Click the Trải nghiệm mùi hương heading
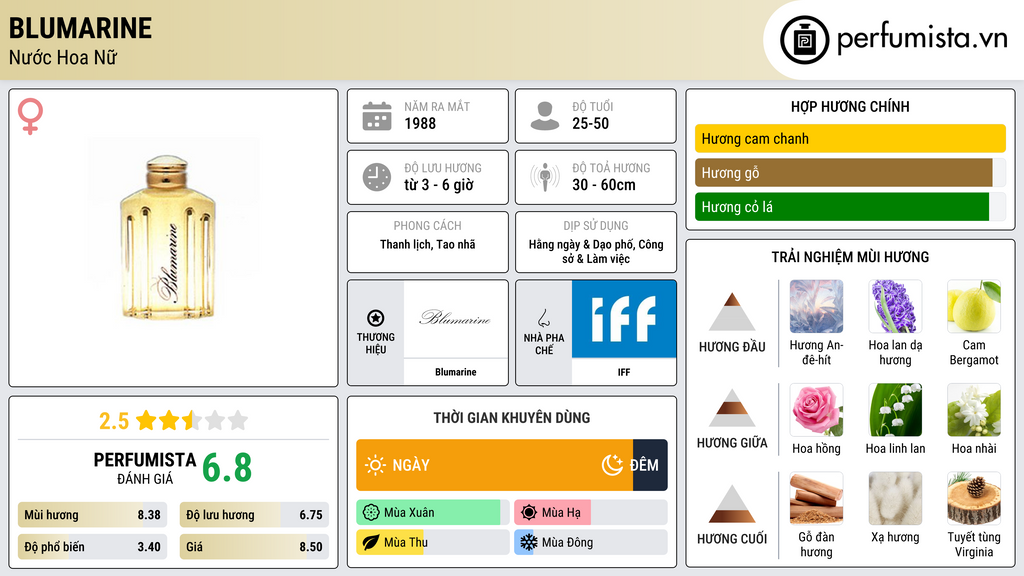Image resolution: width=1024 pixels, height=576 pixels. point(850,257)
